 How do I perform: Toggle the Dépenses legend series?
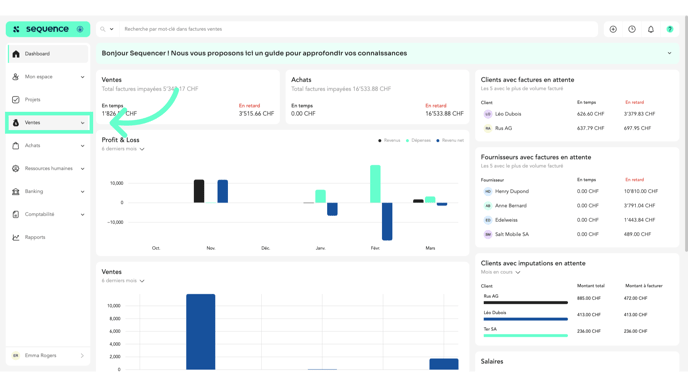tap(418, 140)
